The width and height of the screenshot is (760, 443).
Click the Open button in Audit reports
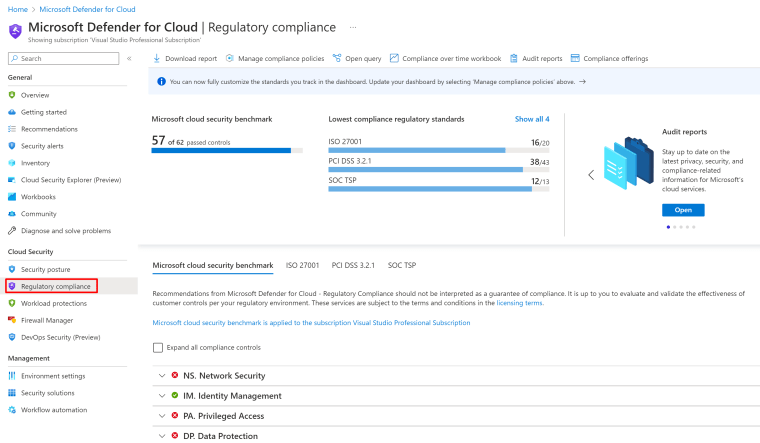683,210
